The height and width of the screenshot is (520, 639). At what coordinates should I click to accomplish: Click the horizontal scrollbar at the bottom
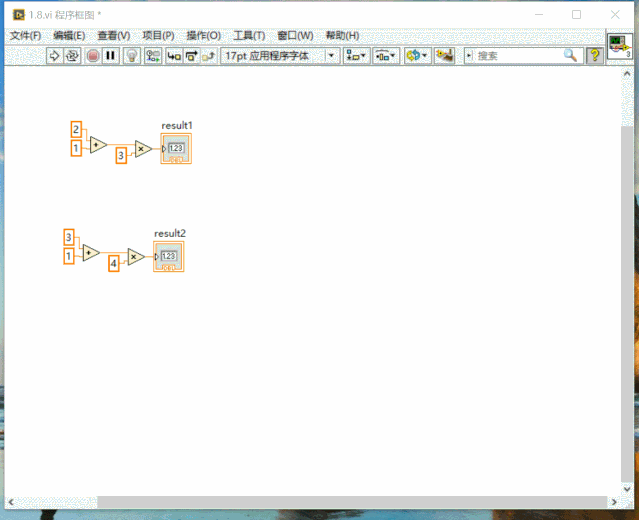[x=300, y=501]
